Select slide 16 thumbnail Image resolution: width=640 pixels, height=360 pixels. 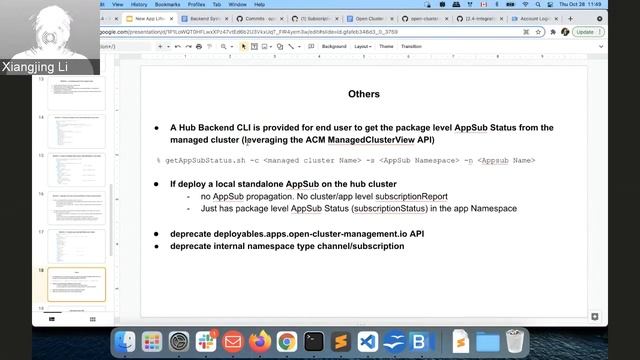click(x=76, y=208)
